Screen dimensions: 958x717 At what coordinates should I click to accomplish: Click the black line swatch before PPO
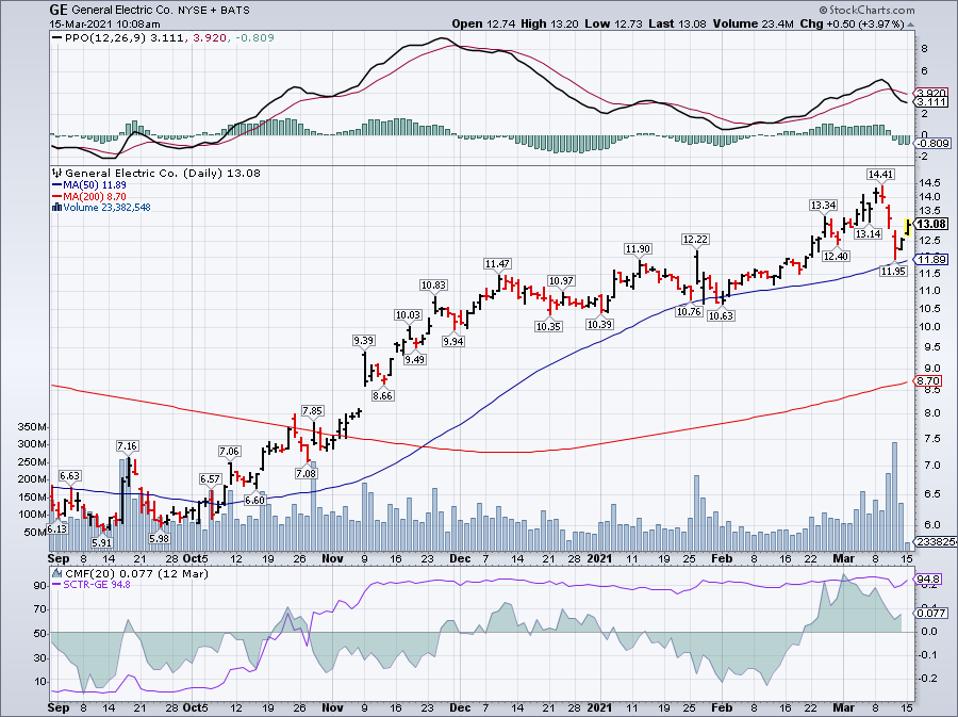click(57, 38)
